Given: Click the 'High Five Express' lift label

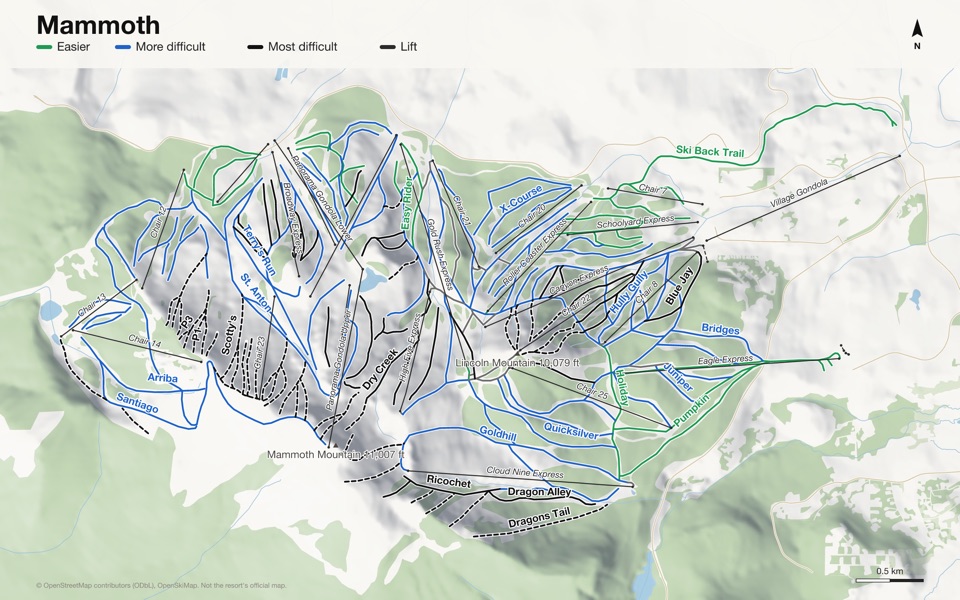Looking at the screenshot, I should coord(410,348).
